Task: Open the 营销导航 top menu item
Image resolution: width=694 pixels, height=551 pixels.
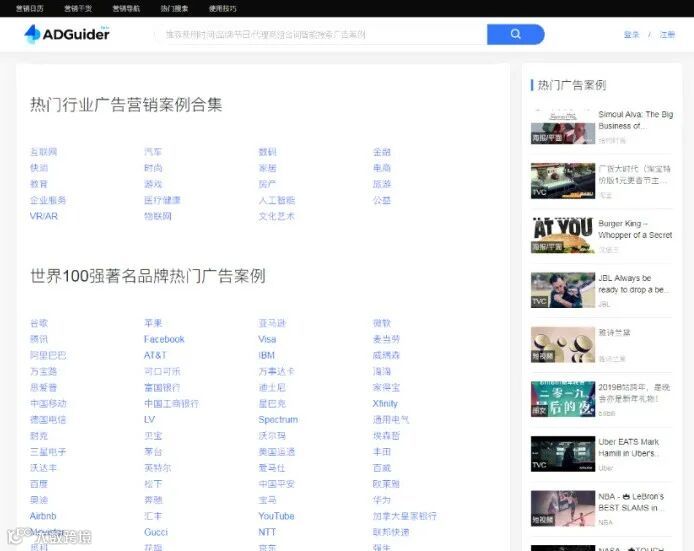Action: click(x=126, y=8)
